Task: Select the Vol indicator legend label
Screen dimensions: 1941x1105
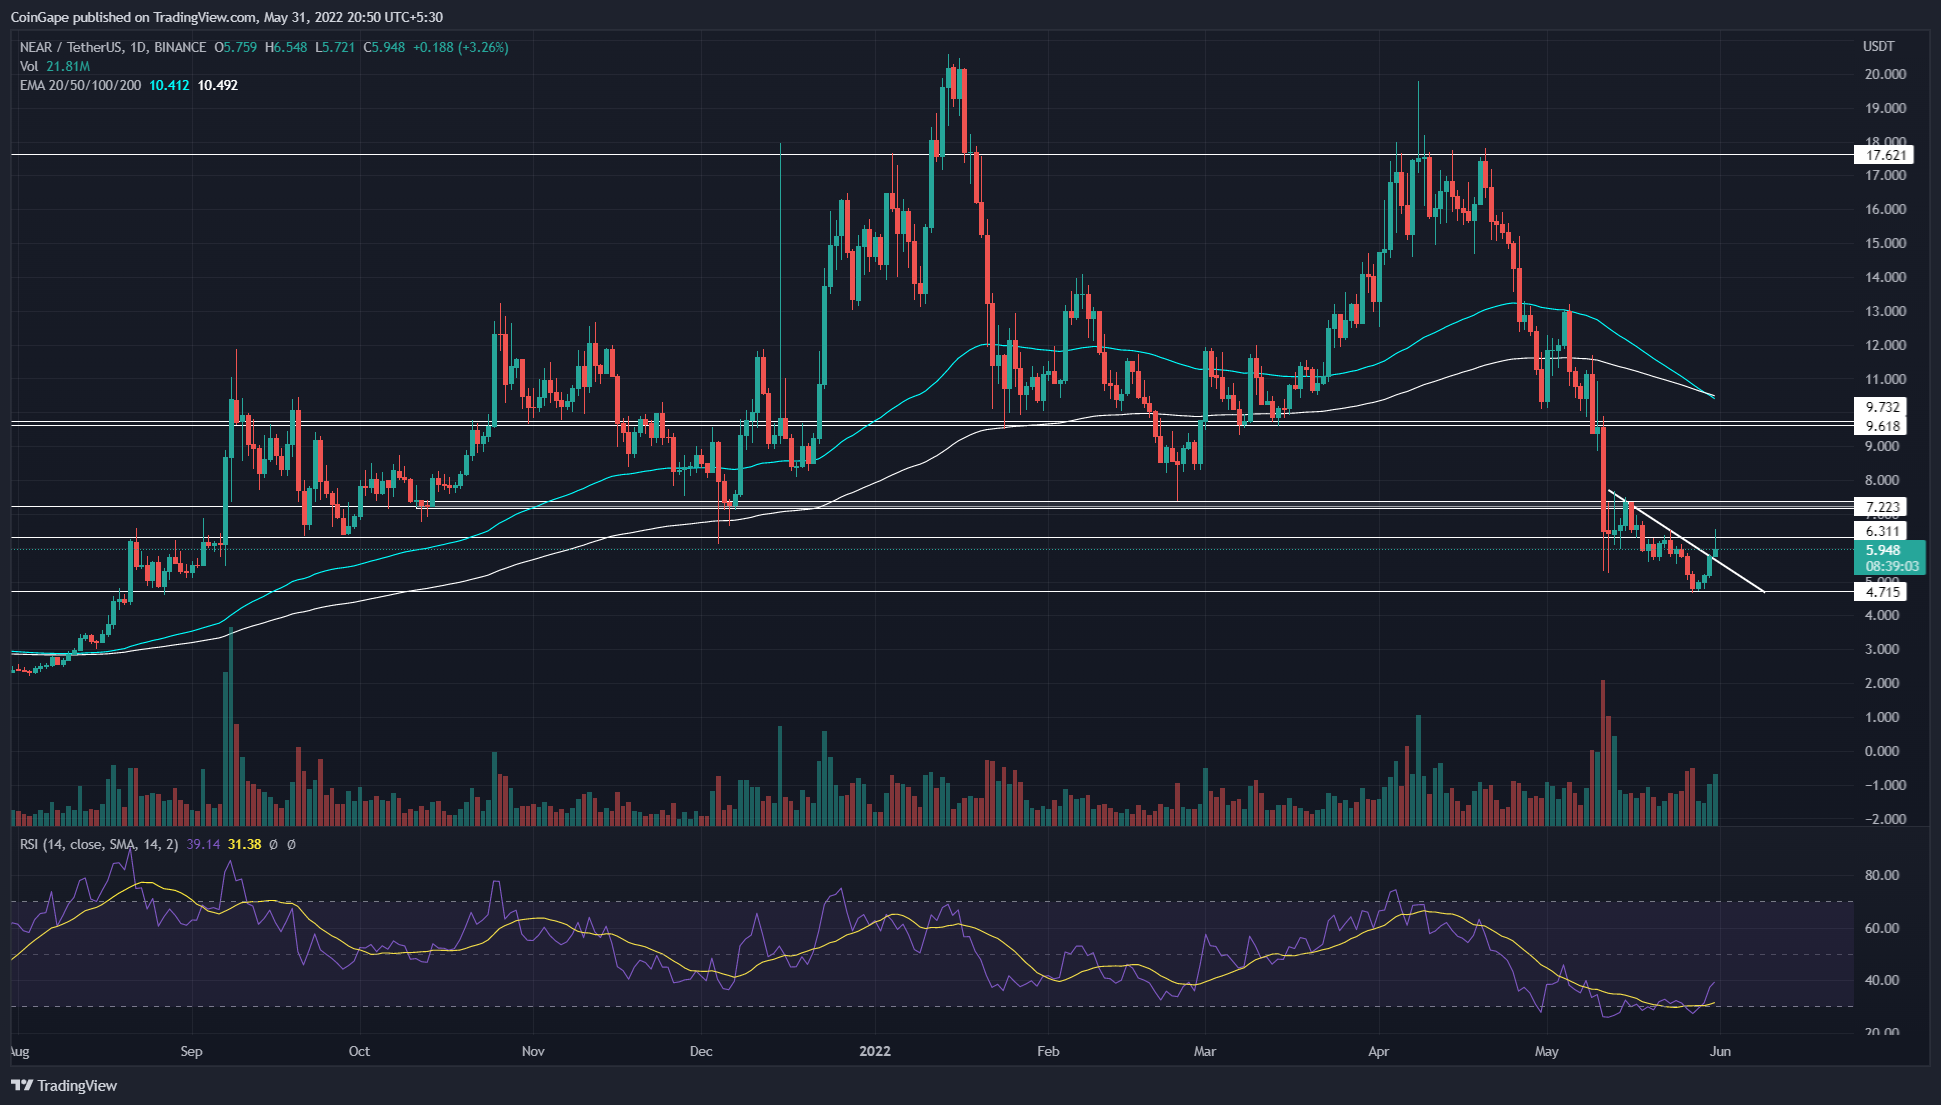Action: pos(29,66)
